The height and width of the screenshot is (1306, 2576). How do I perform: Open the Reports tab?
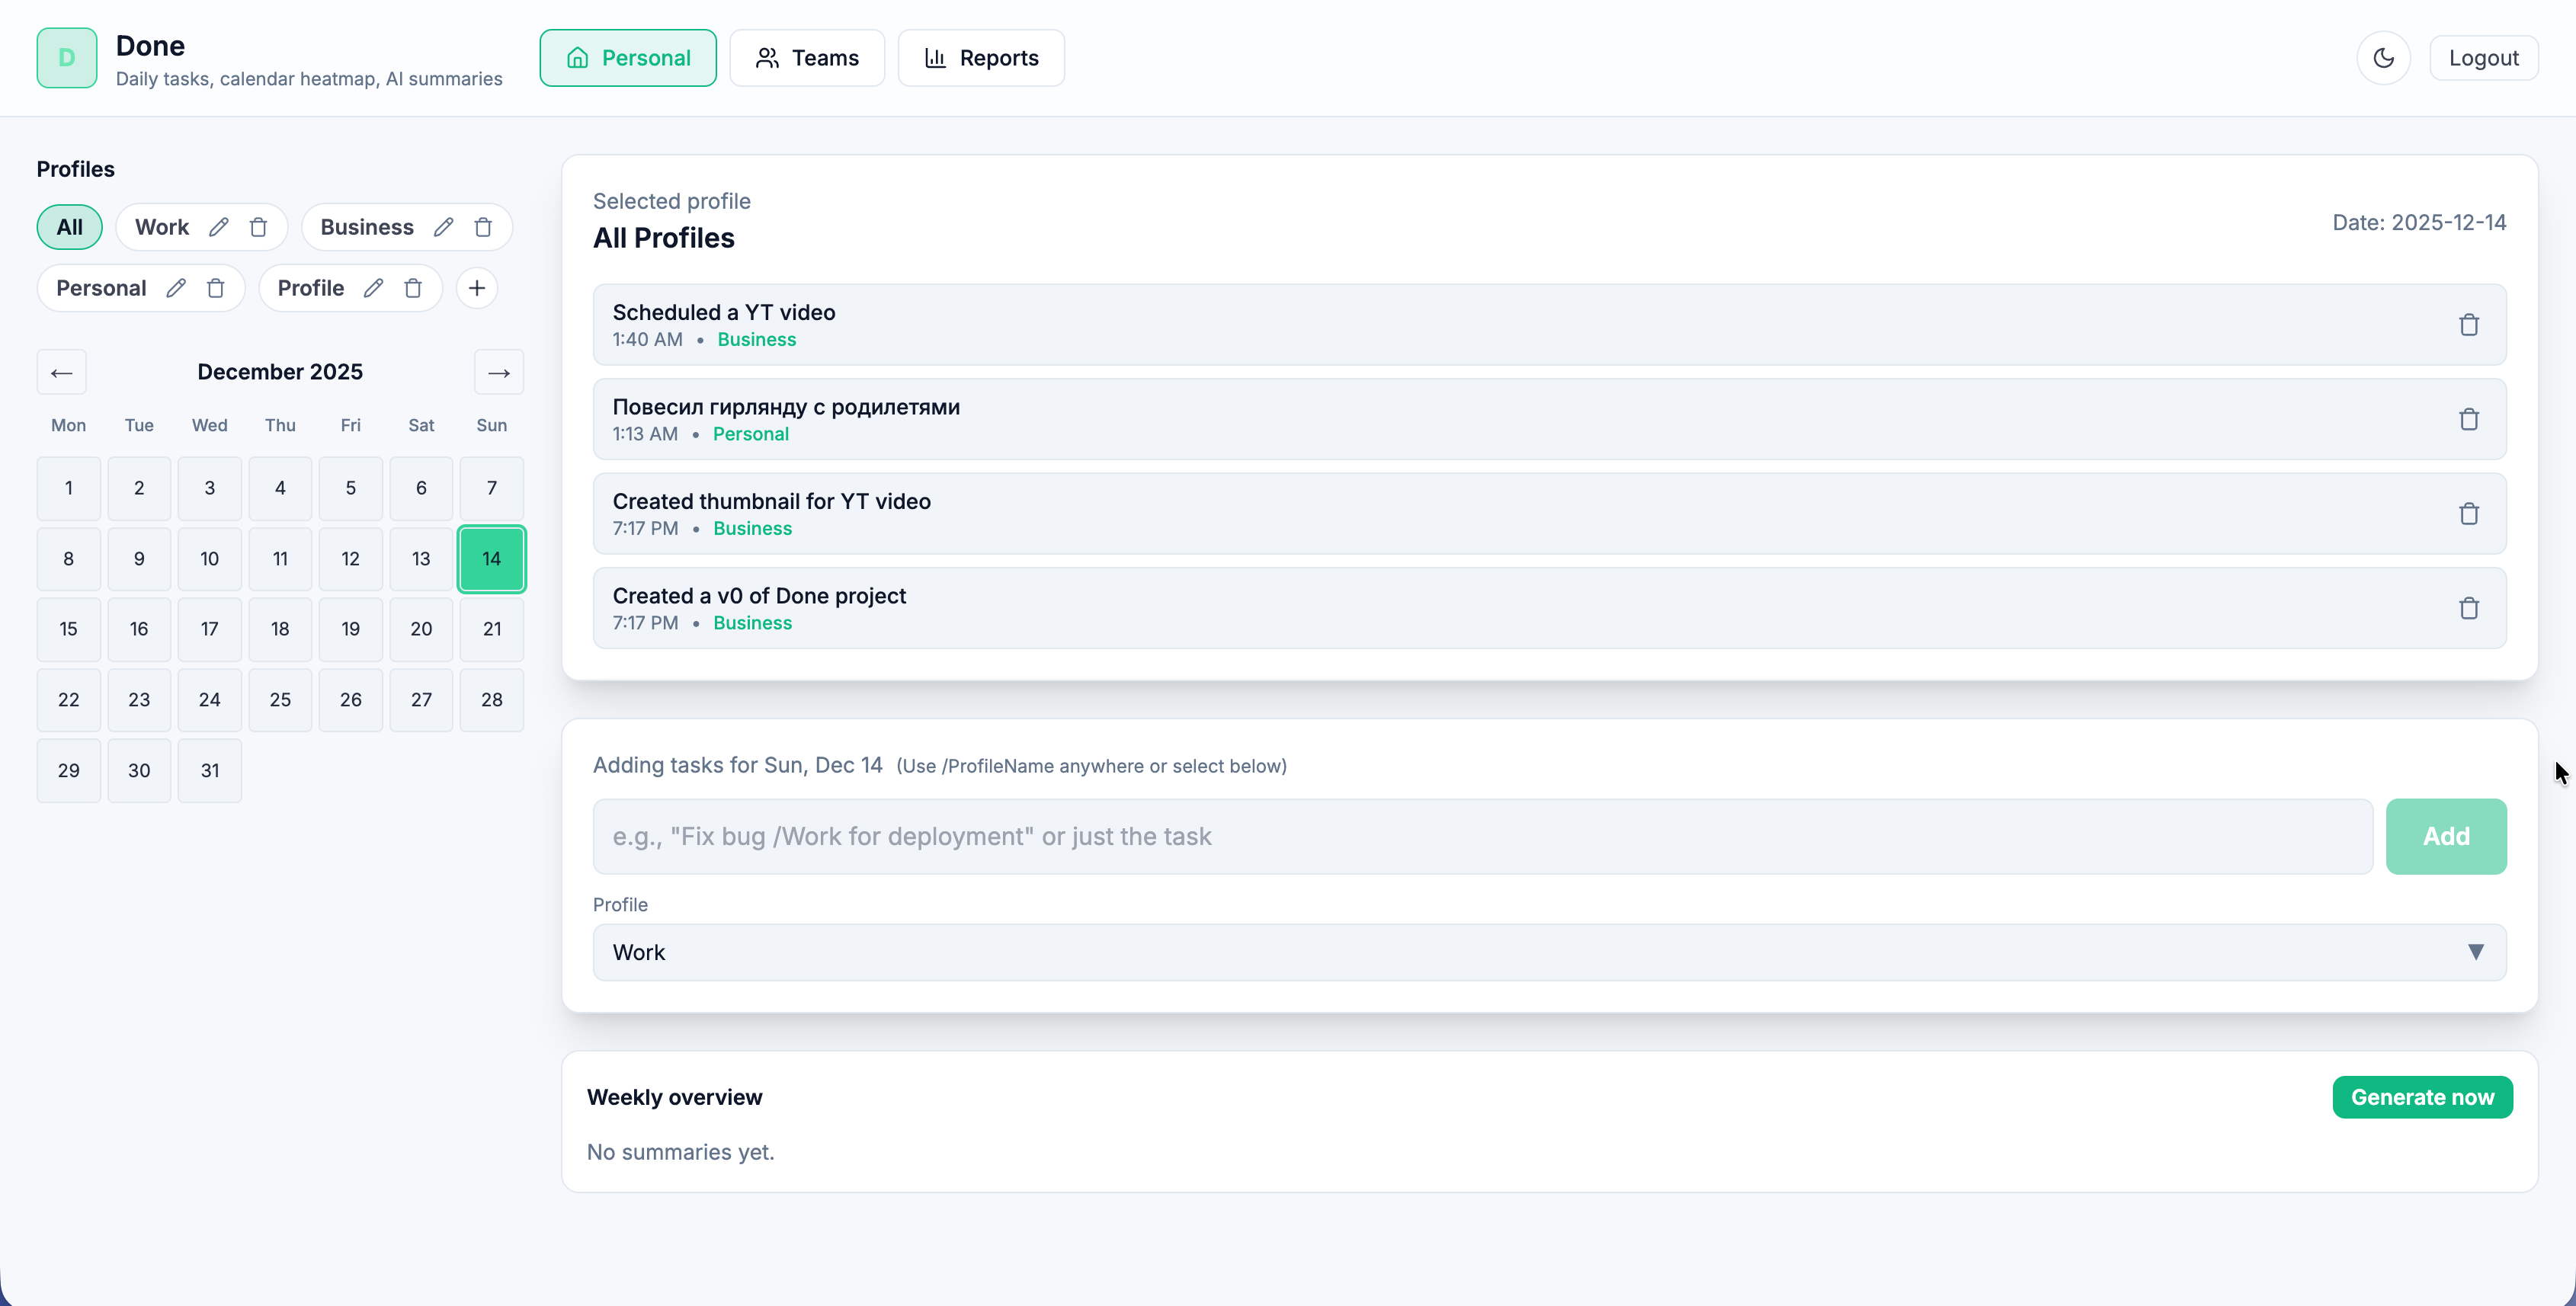pyautogui.click(x=981, y=57)
